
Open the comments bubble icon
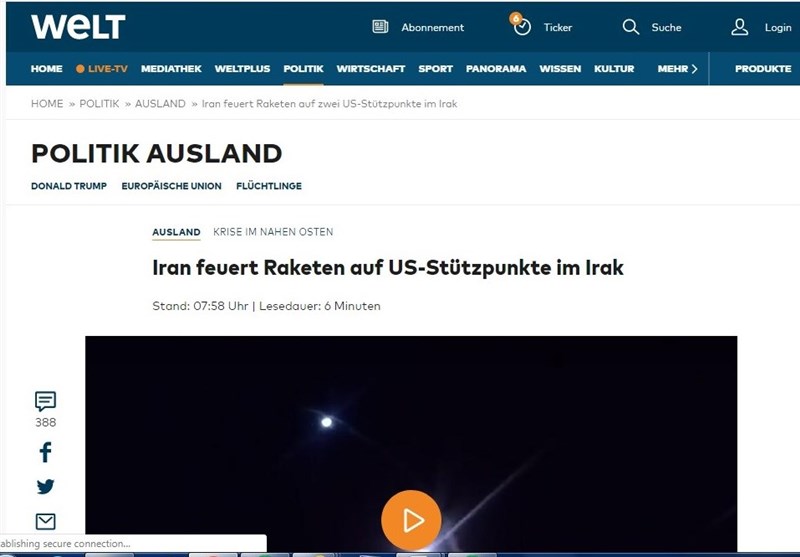click(45, 401)
